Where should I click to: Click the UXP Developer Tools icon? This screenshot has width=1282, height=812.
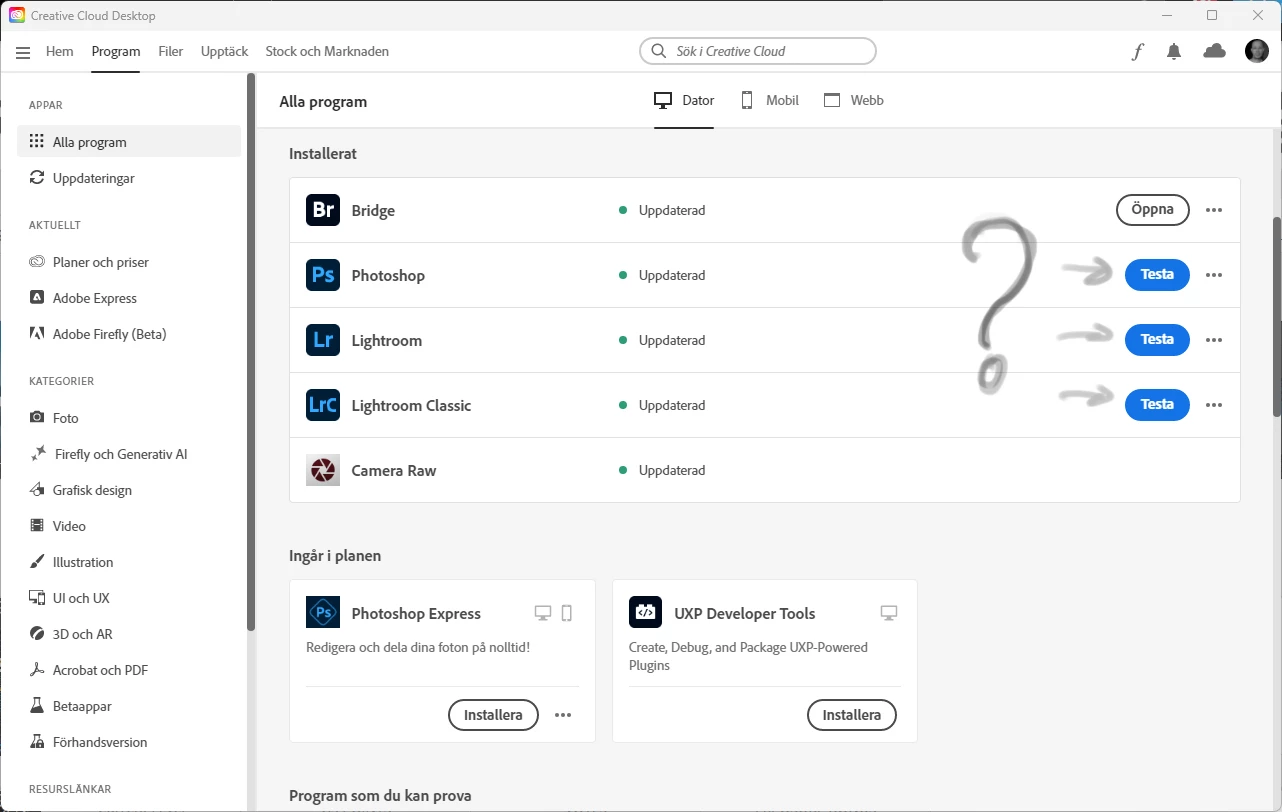click(646, 612)
